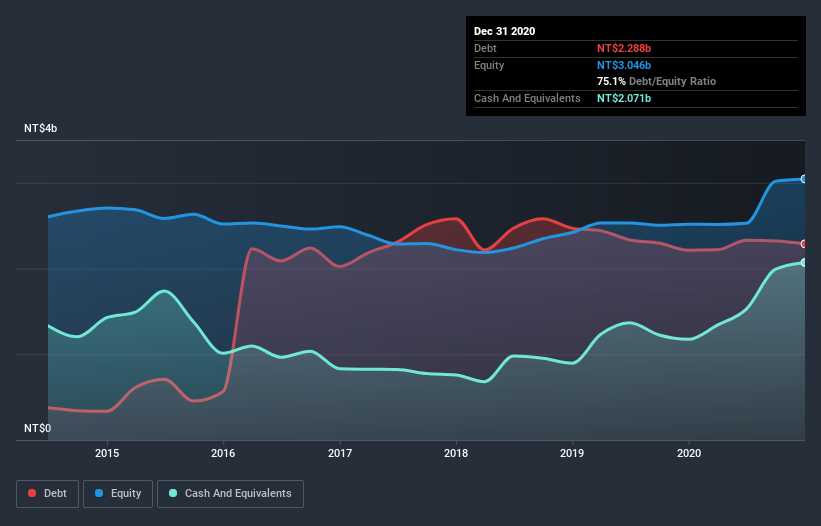Select the red Debt endpoint marker
This screenshot has height=526, width=821.
(x=804, y=244)
